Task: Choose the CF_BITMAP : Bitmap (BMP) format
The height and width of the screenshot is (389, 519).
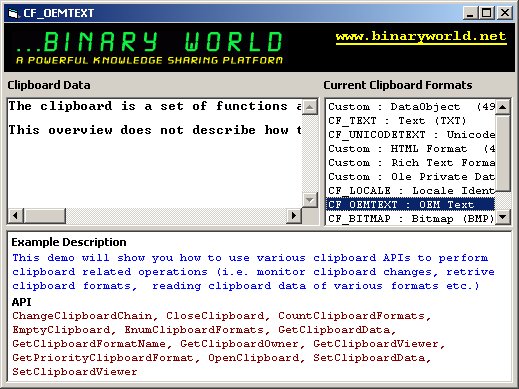Action: tap(410, 219)
